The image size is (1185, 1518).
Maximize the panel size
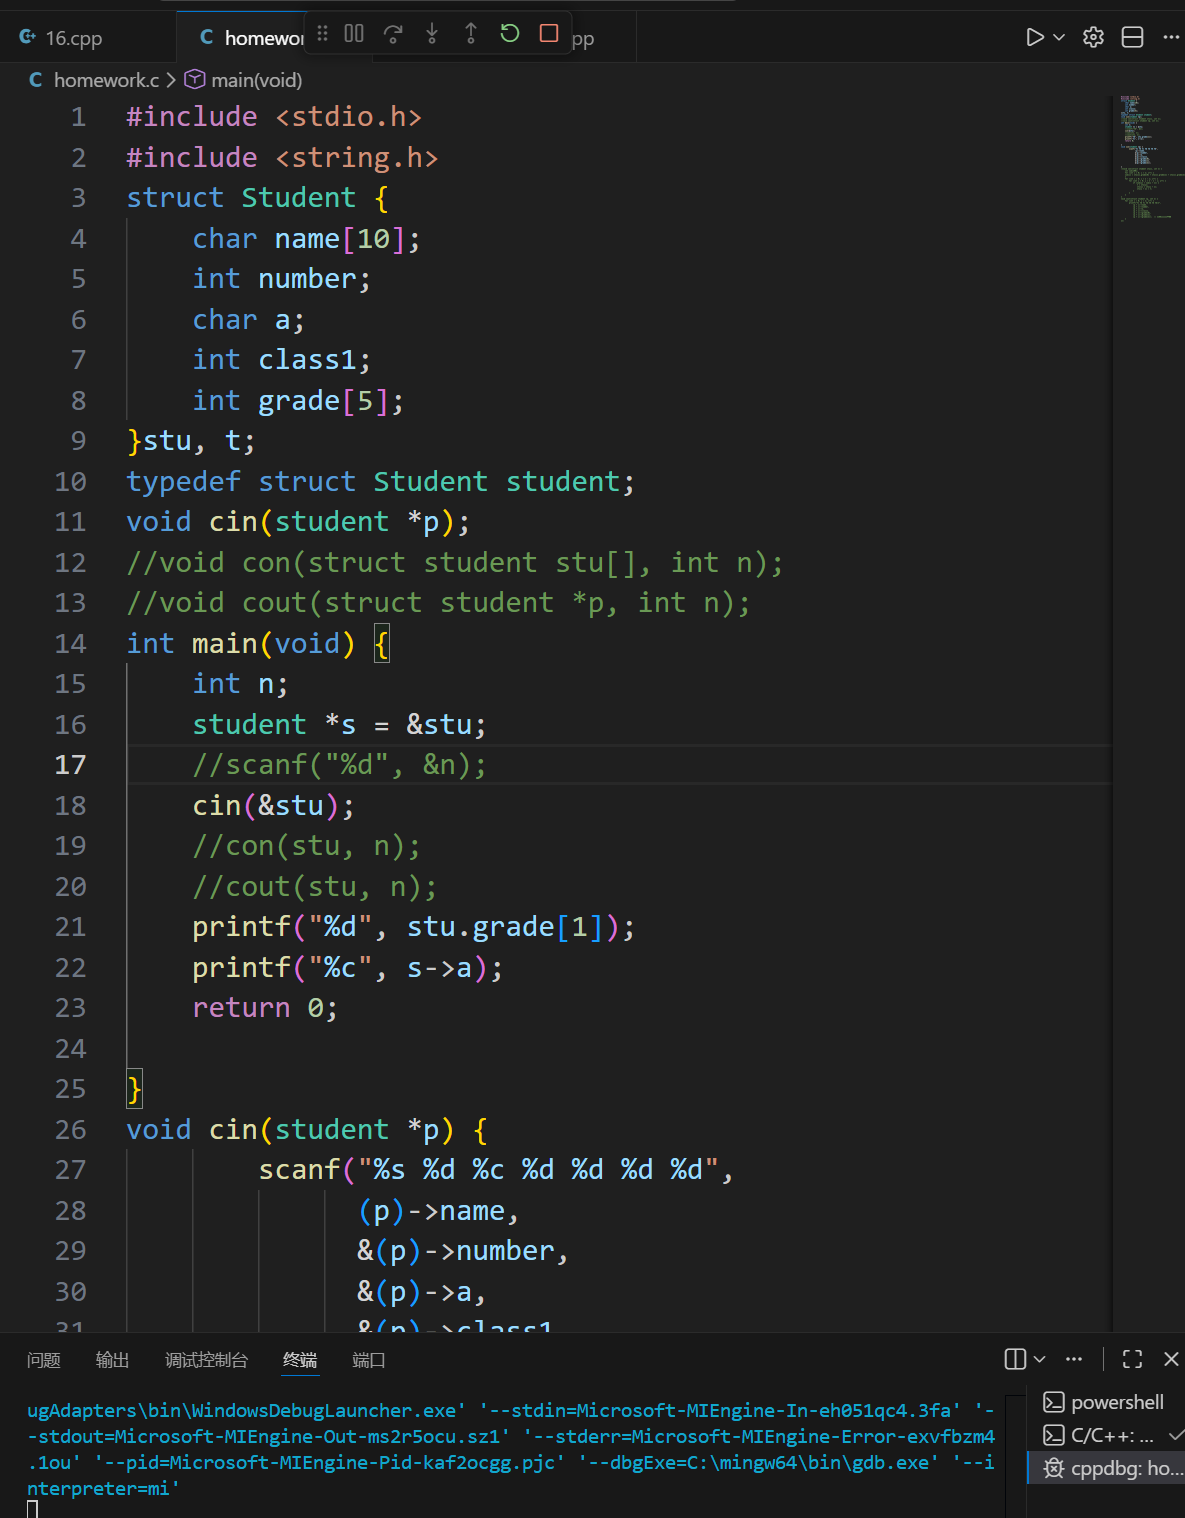[x=1132, y=1359]
